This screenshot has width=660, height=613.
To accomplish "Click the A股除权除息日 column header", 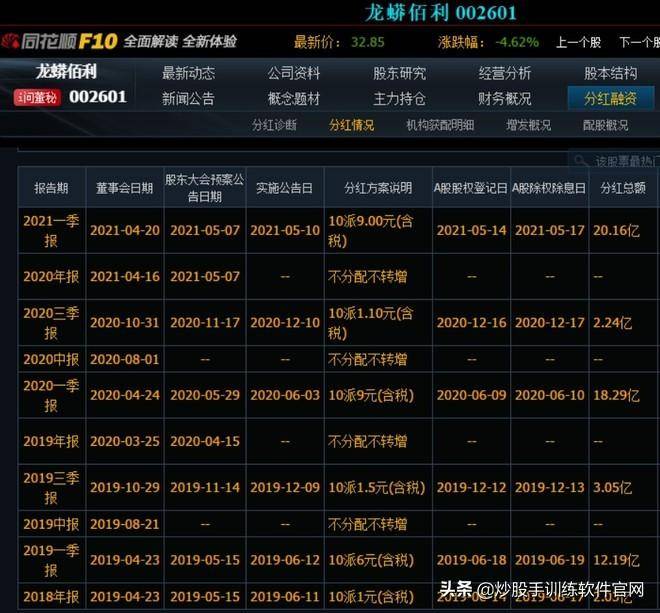I will (x=549, y=188).
